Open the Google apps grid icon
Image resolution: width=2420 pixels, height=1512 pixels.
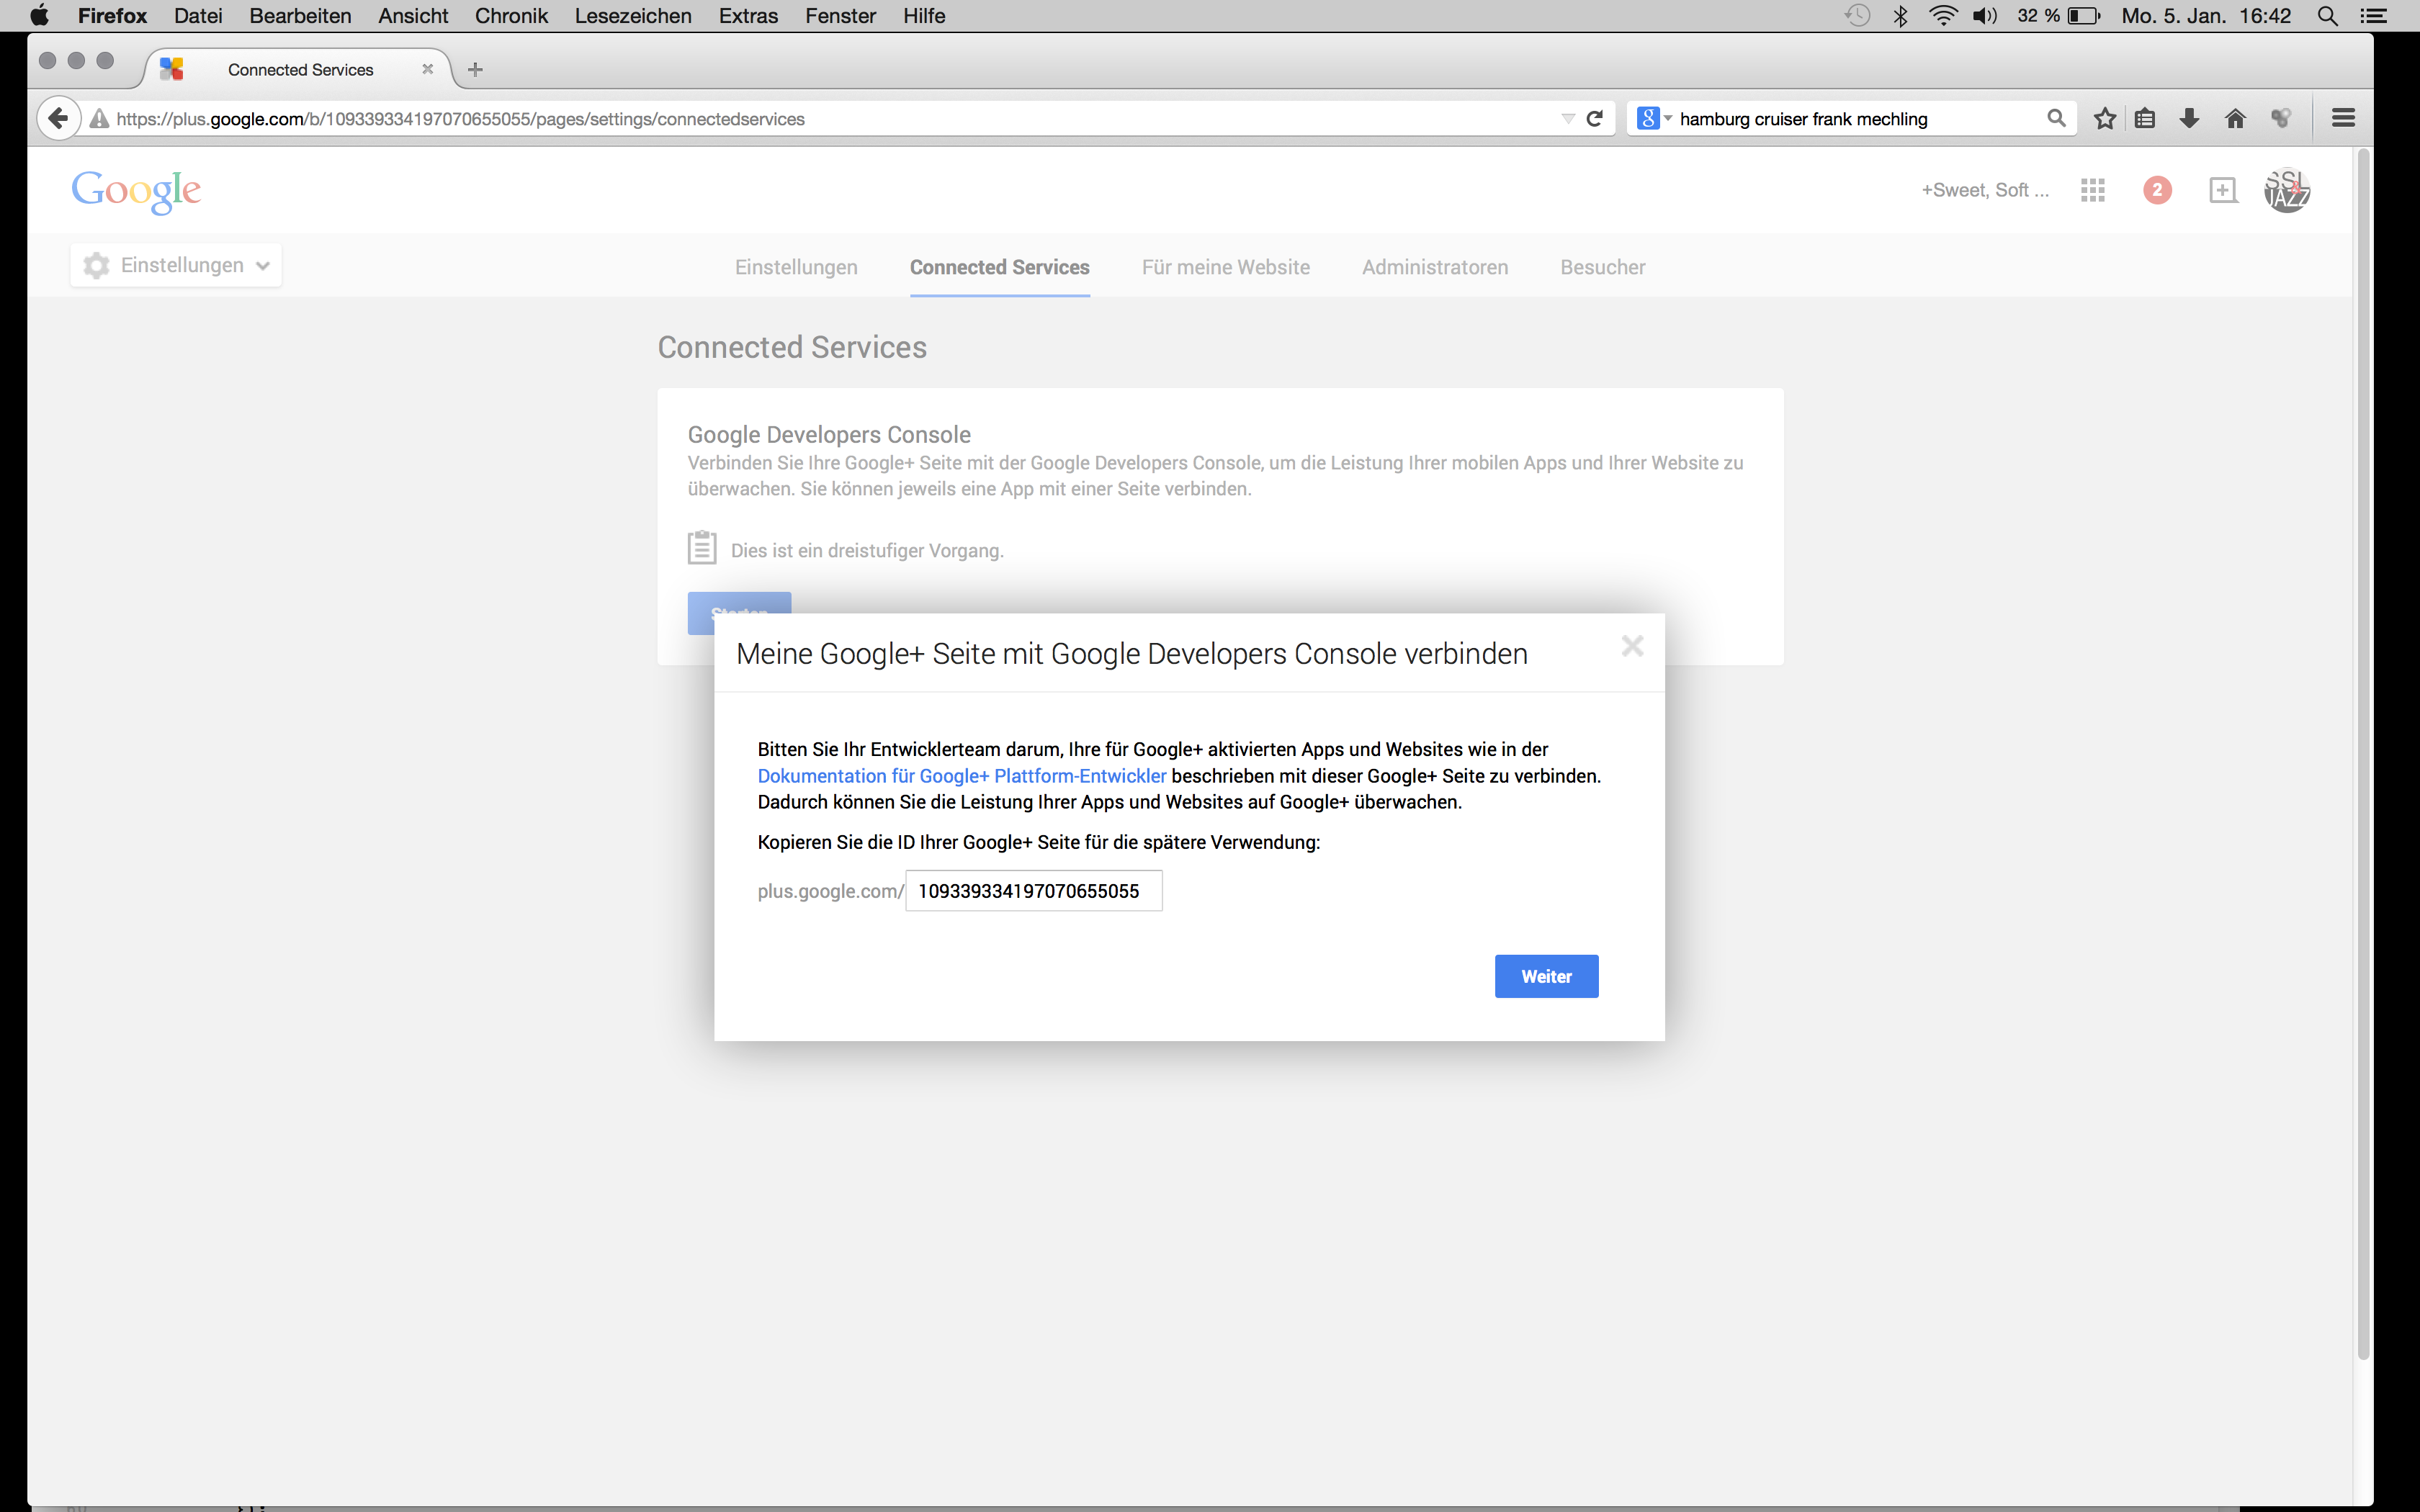2093,190
